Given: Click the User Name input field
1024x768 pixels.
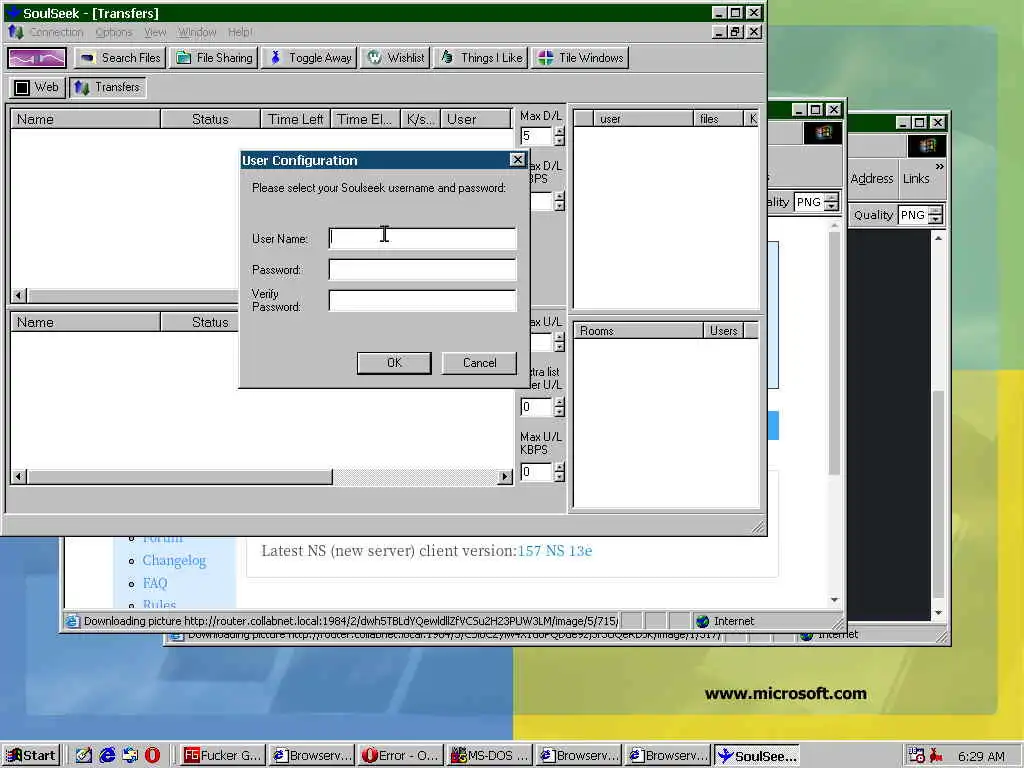Looking at the screenshot, I should (x=423, y=238).
